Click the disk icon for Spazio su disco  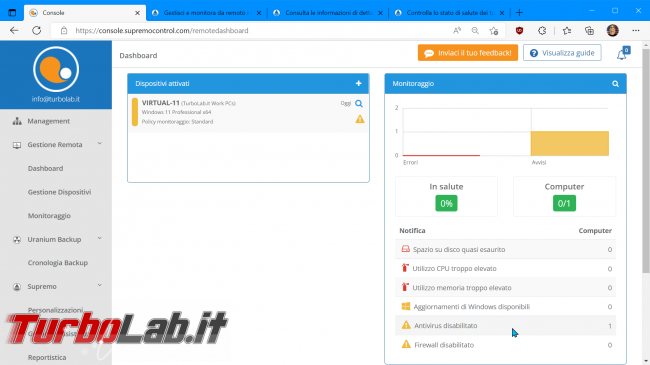point(405,249)
